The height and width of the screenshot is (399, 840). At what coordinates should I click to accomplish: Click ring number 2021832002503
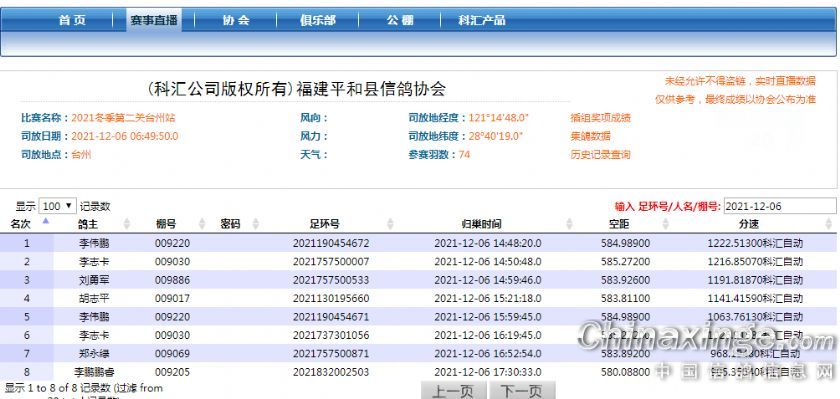coord(331,372)
